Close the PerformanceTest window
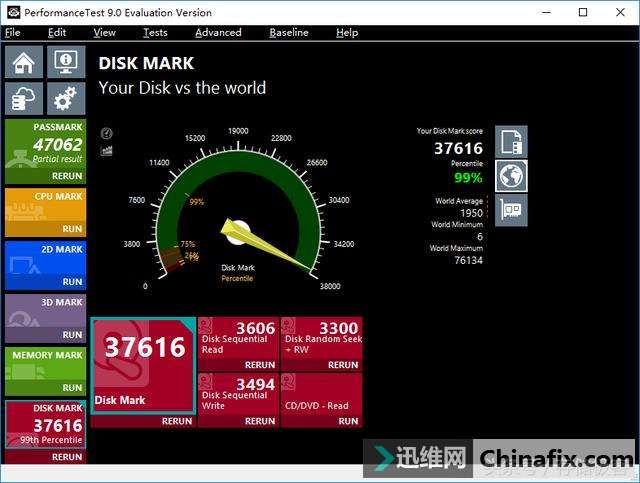Screen dimensions: 640x483 coord(620,12)
